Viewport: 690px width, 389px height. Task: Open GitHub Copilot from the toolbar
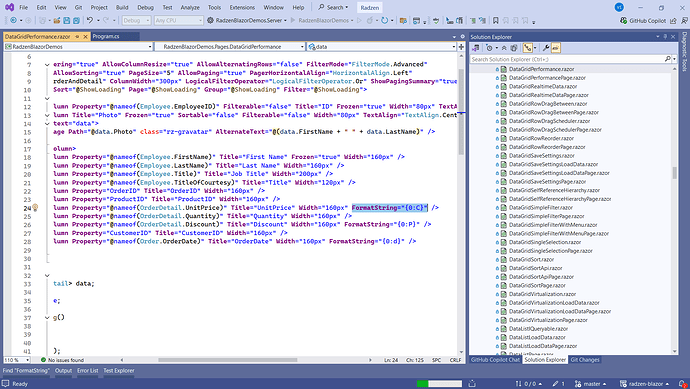pyautogui.click(x=643, y=20)
